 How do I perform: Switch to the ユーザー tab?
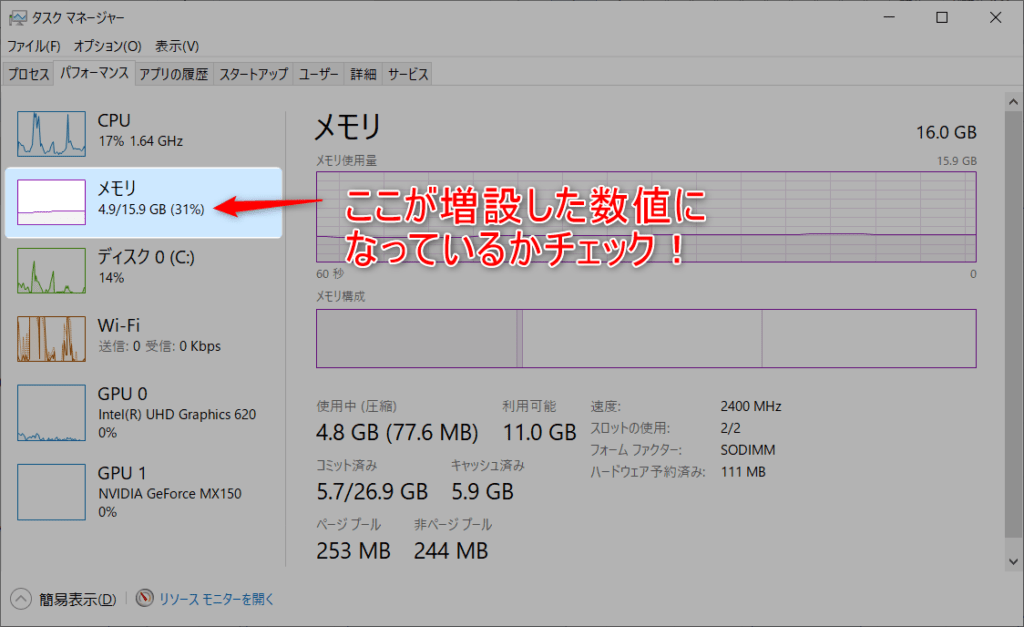[319, 74]
